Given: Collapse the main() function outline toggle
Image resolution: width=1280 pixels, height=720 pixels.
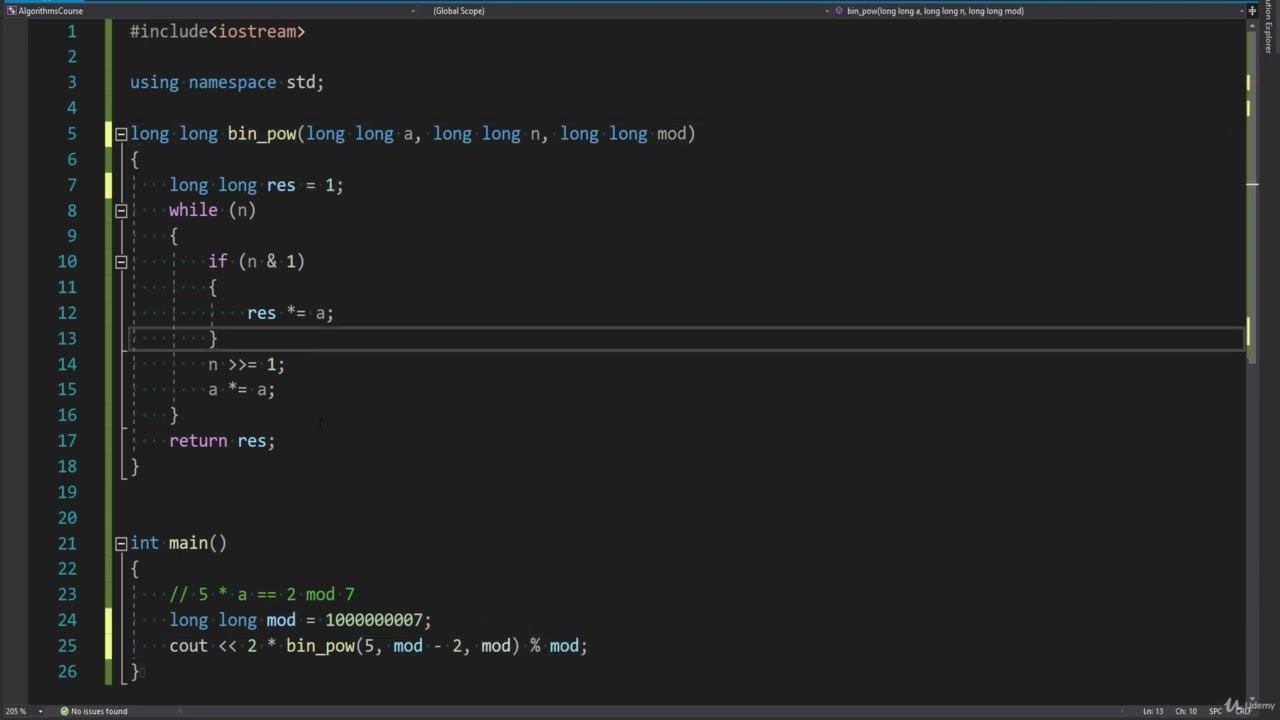Looking at the screenshot, I should click(121, 544).
